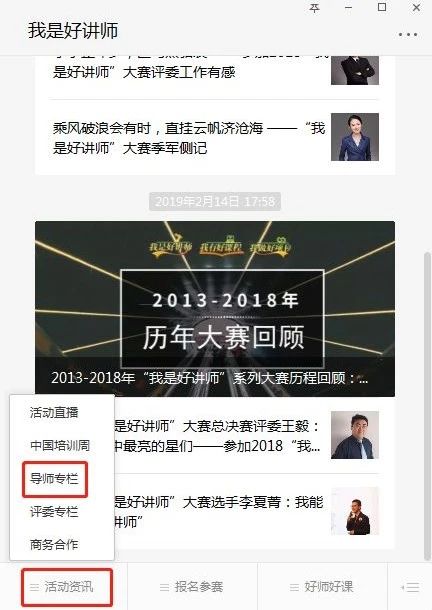Click the woman in blue suit thumbnail
The width and height of the screenshot is (432, 610).
355,137
